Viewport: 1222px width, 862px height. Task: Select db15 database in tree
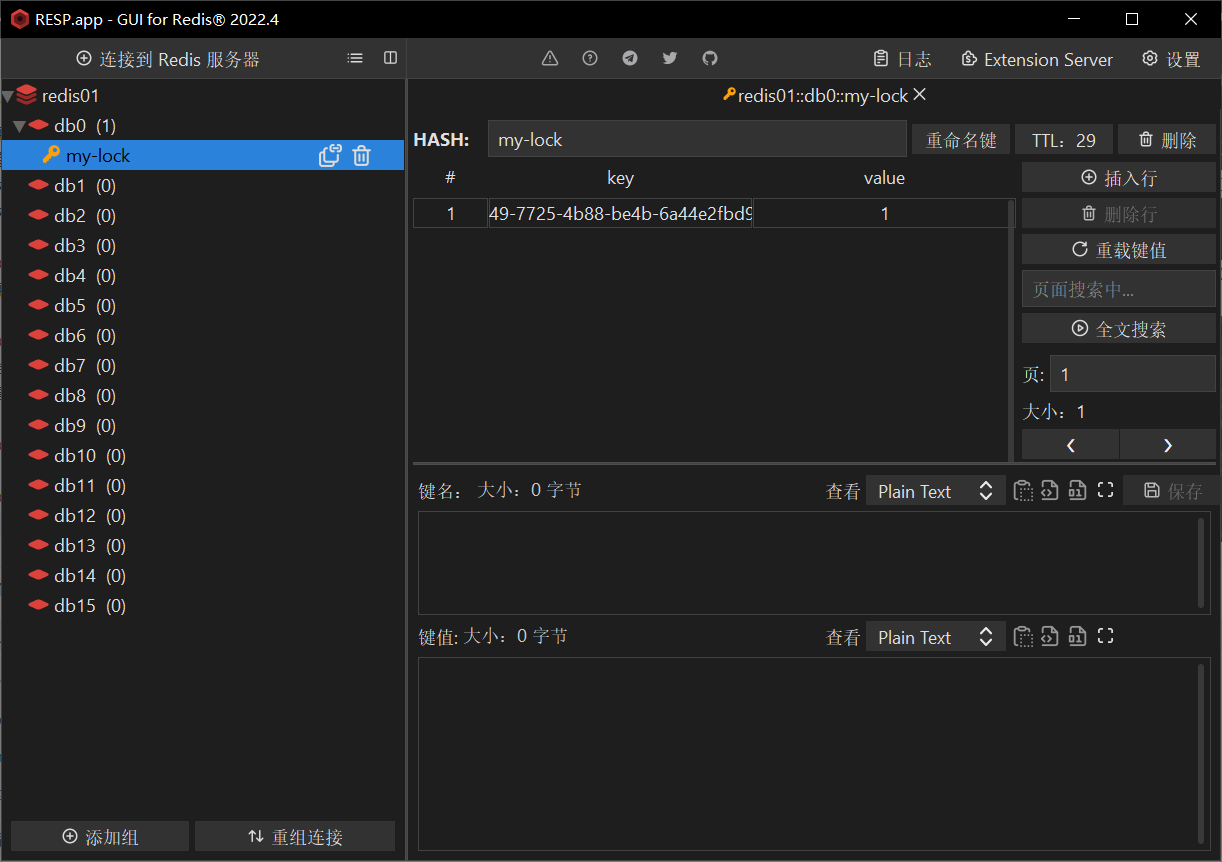[202, 606]
